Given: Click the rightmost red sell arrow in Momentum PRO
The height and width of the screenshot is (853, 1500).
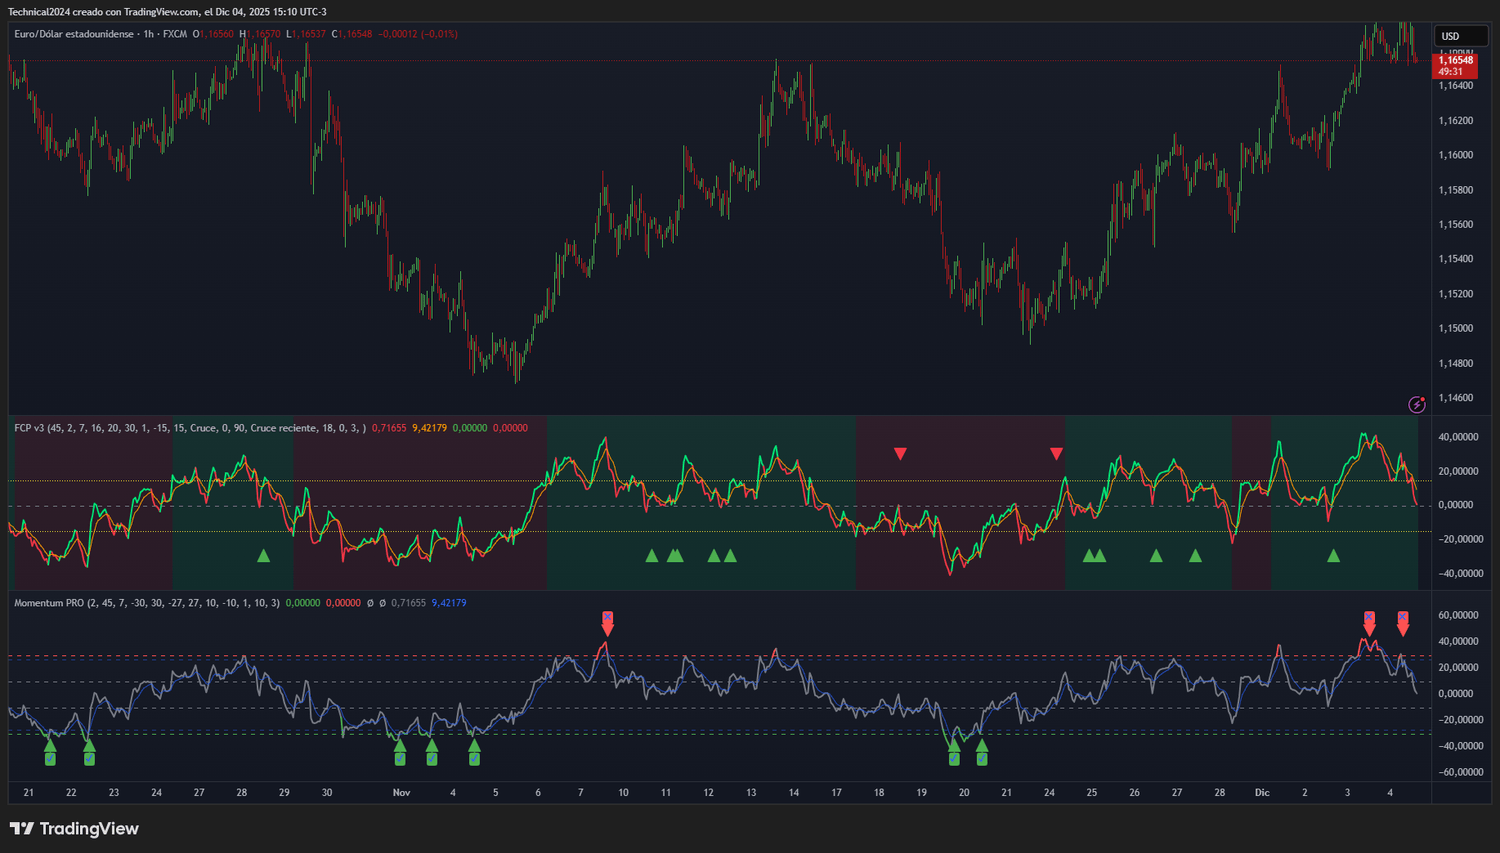Looking at the screenshot, I should tap(1402, 623).
